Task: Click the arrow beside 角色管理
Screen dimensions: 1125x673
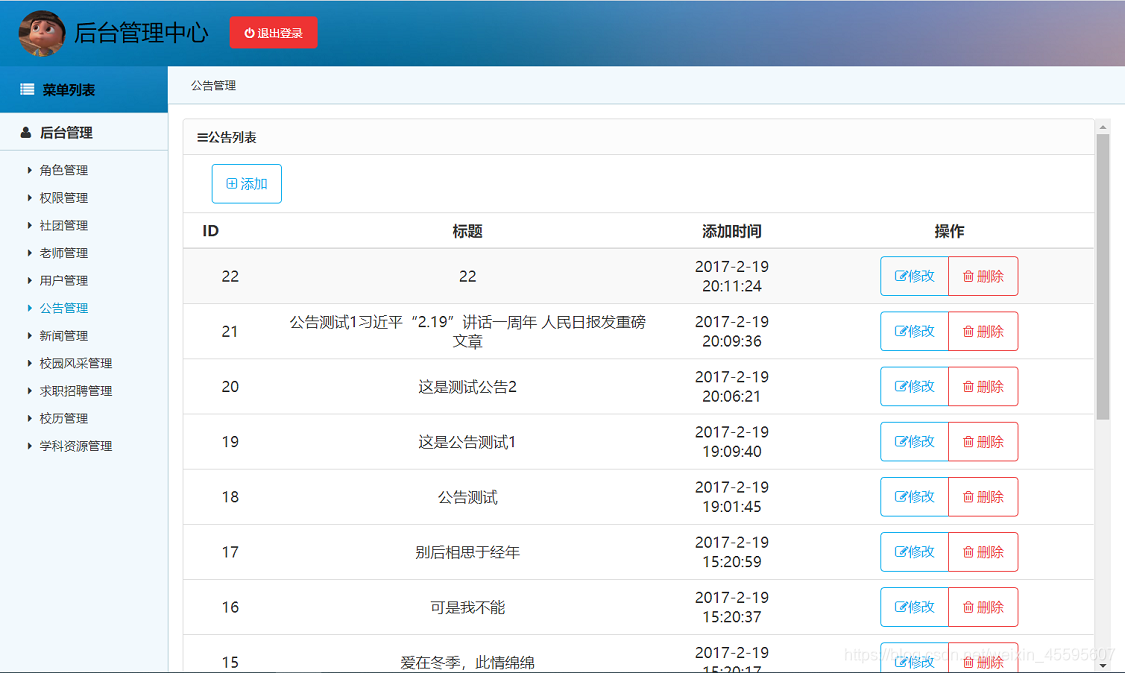Action: pyautogui.click(x=29, y=170)
